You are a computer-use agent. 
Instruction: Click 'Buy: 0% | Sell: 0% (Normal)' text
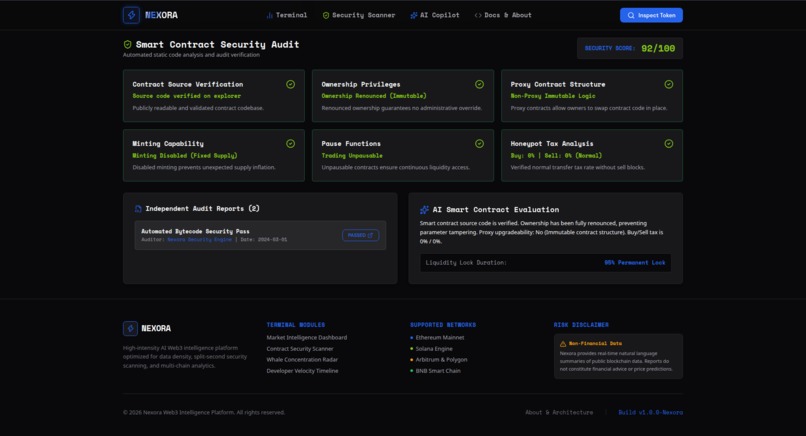pyautogui.click(x=556, y=156)
